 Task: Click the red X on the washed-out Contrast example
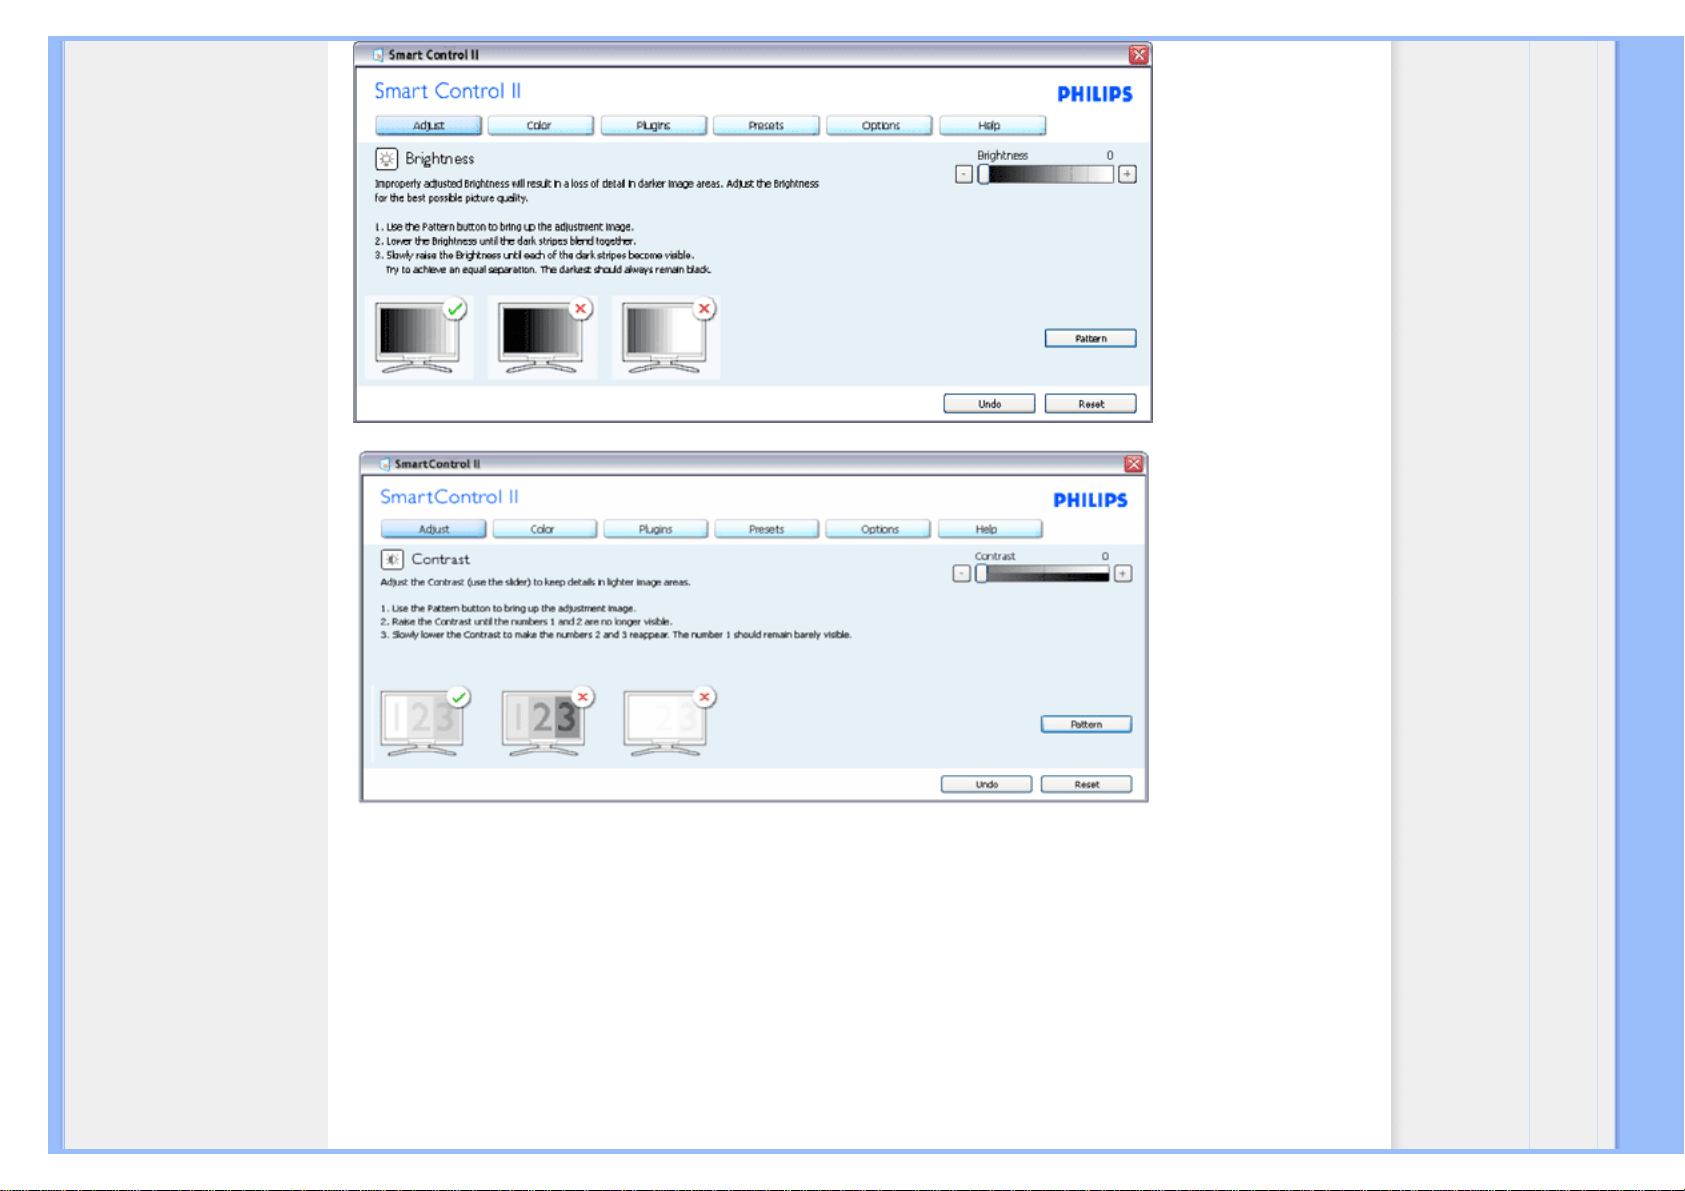[x=704, y=697]
